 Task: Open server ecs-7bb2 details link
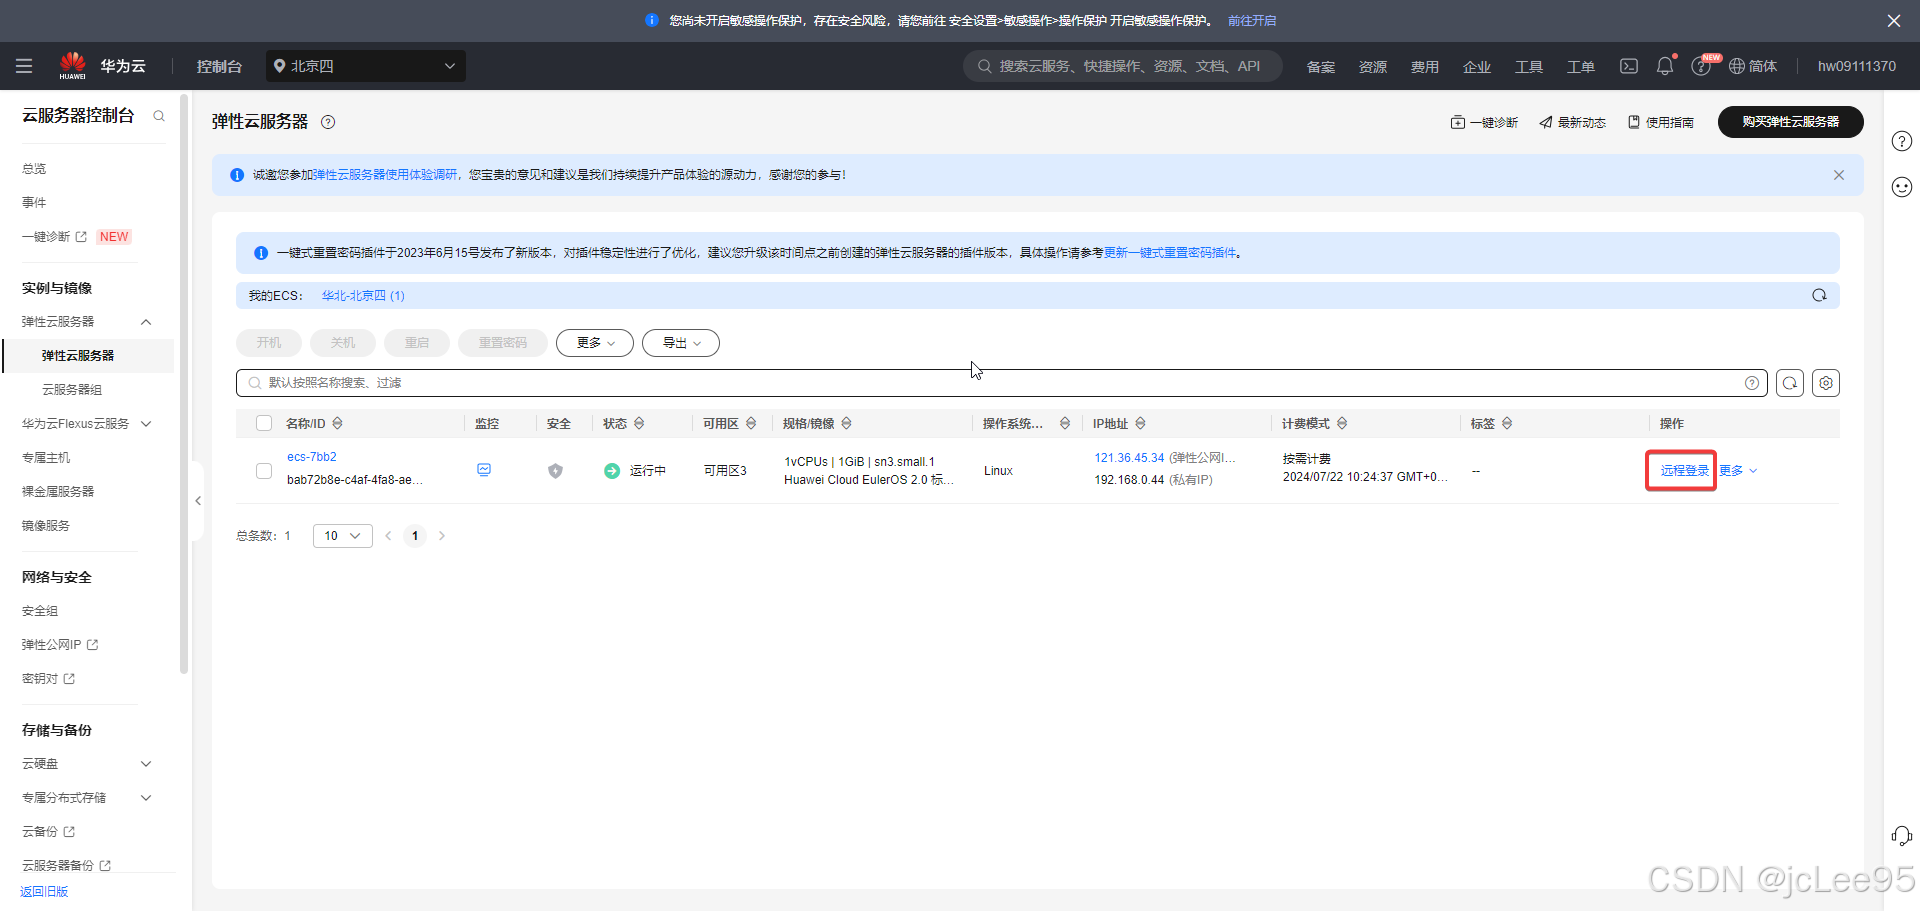point(312,457)
